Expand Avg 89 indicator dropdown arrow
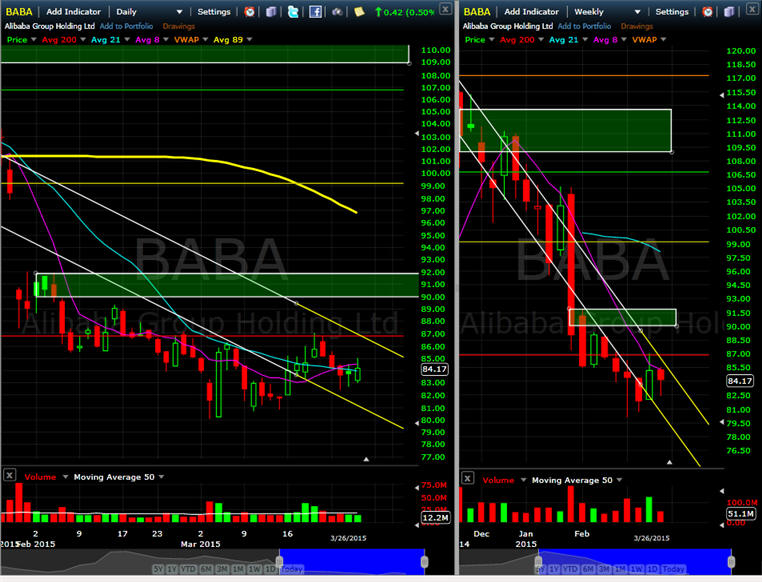 (248, 39)
